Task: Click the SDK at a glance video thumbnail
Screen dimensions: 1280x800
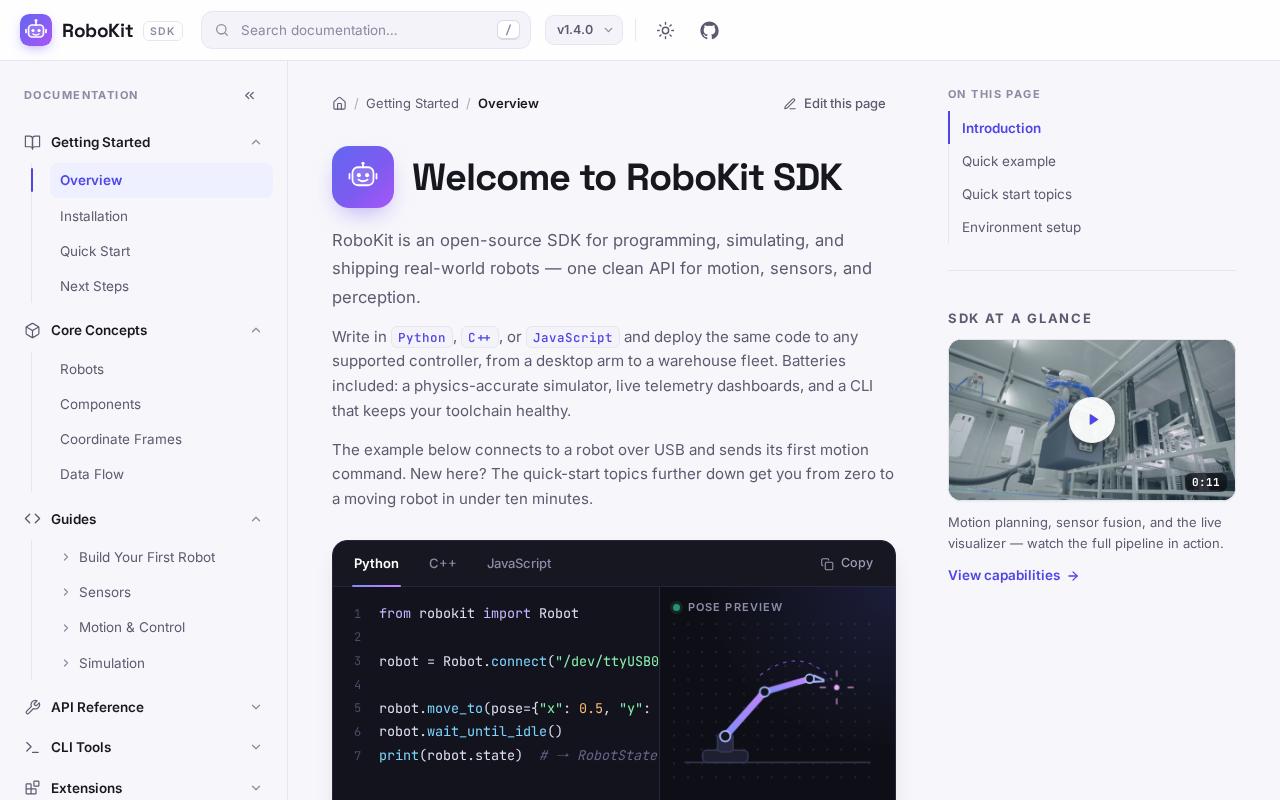Action: pos(1092,420)
